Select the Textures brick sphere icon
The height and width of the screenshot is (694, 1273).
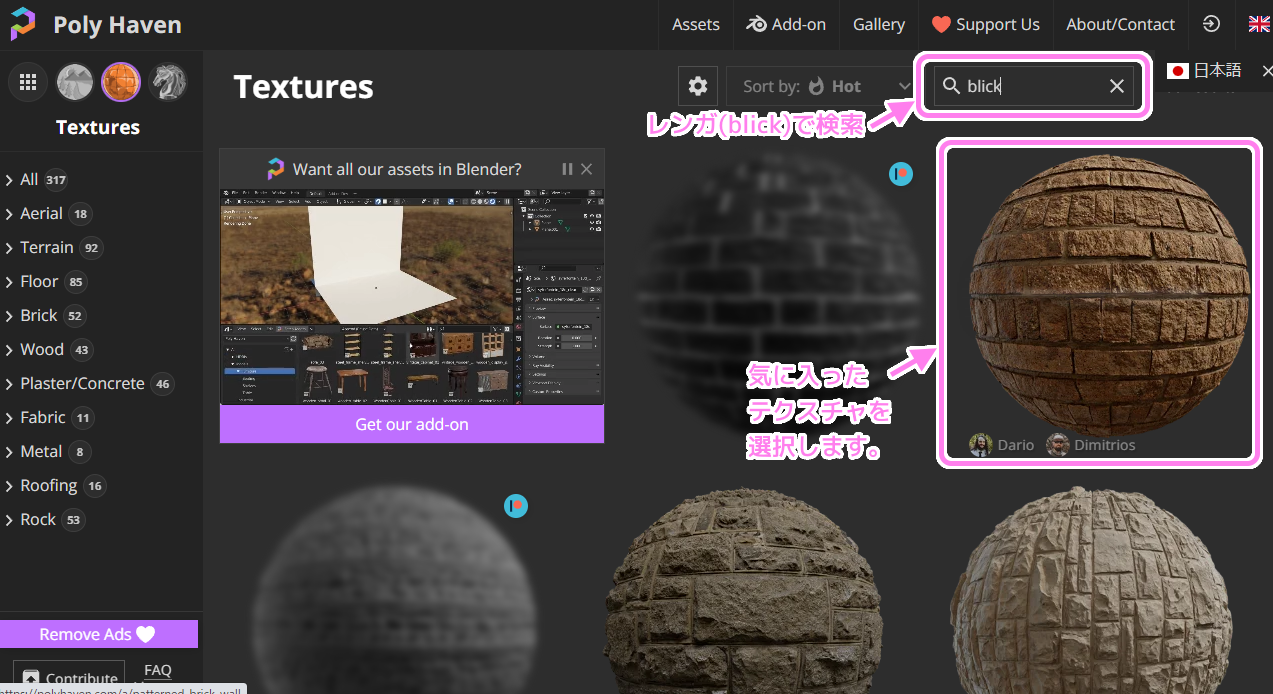[121, 82]
